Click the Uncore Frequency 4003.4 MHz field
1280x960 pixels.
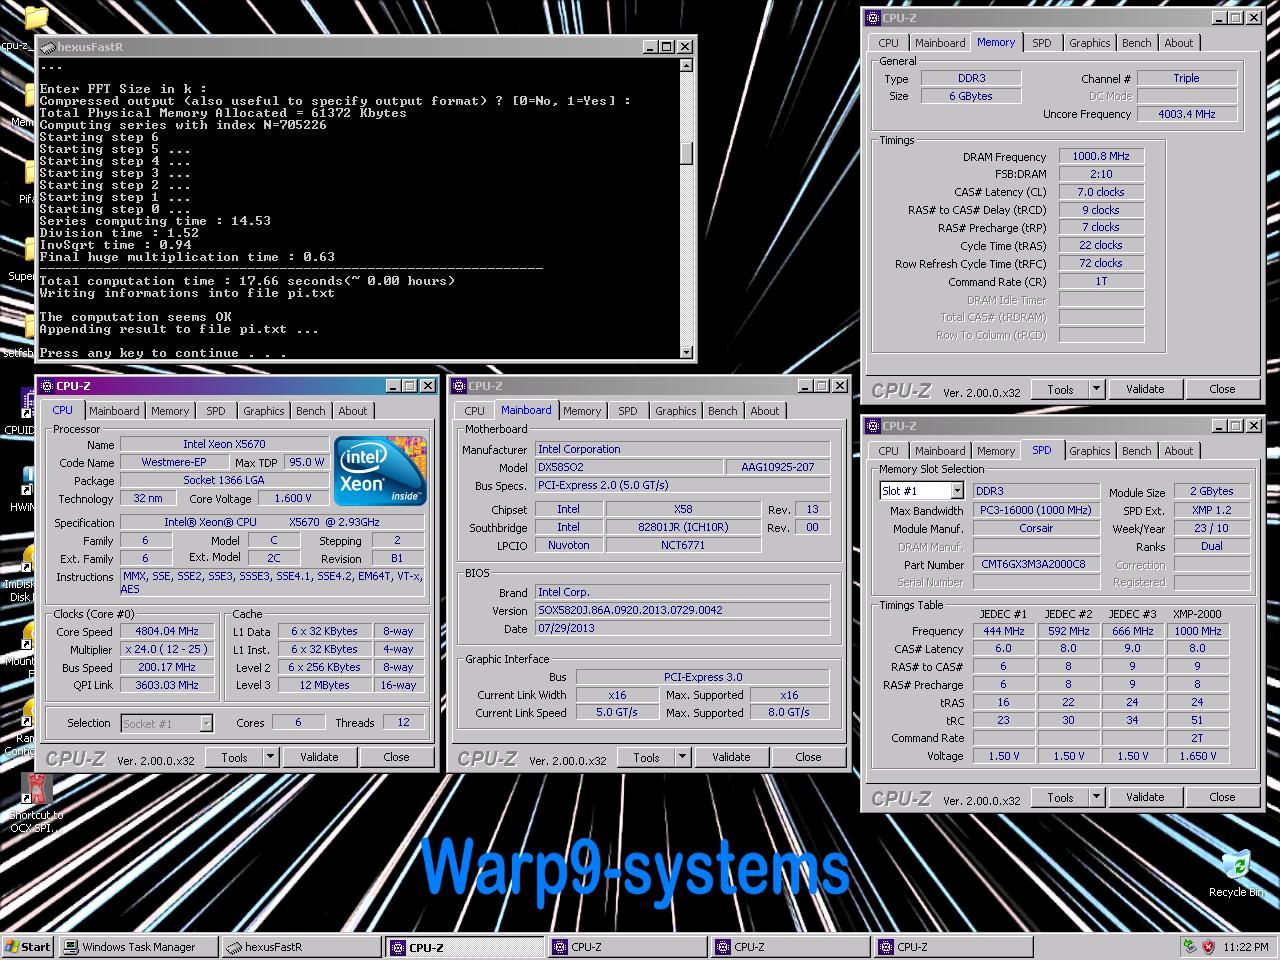click(1187, 114)
